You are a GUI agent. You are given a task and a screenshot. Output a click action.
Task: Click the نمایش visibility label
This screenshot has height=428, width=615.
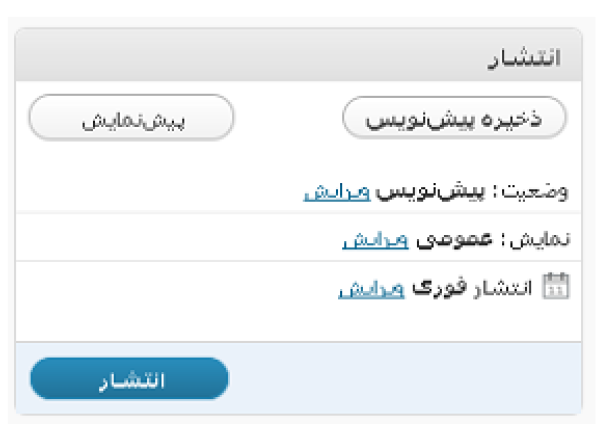(540, 239)
